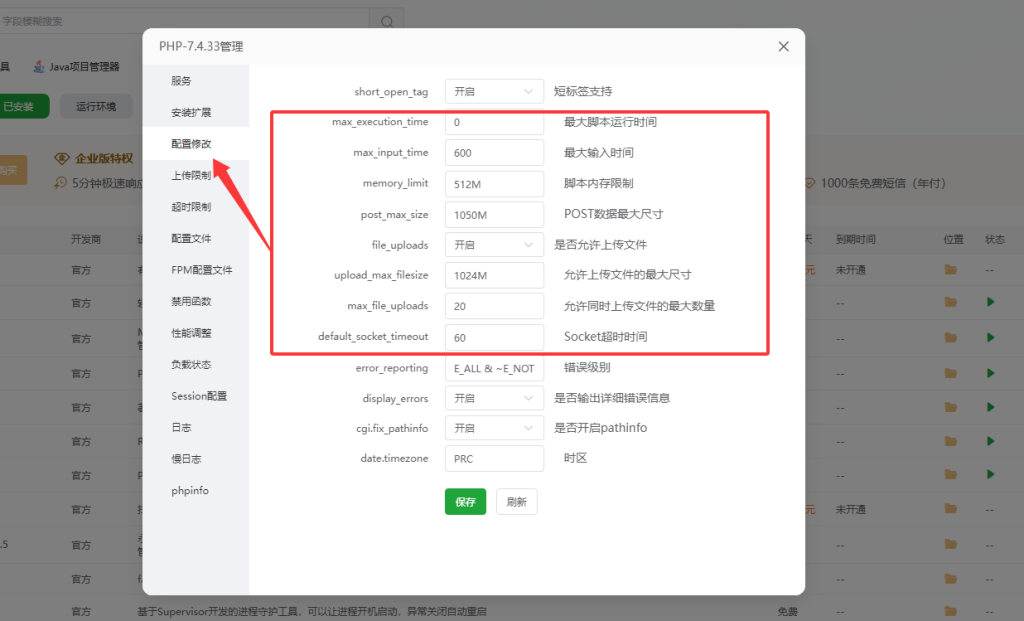Open the 配置文件 tab
Viewport: 1024px width, 621px height.
(x=196, y=238)
